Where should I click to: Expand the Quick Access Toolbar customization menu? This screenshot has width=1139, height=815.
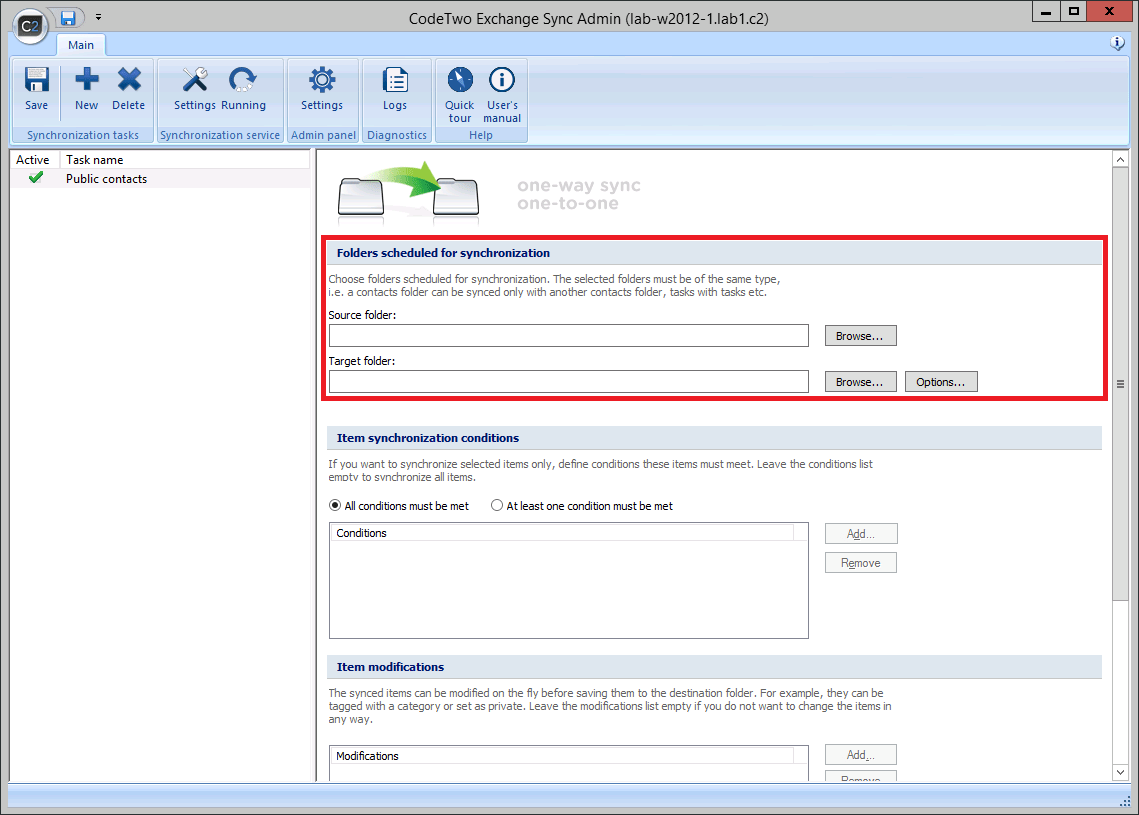(98, 16)
